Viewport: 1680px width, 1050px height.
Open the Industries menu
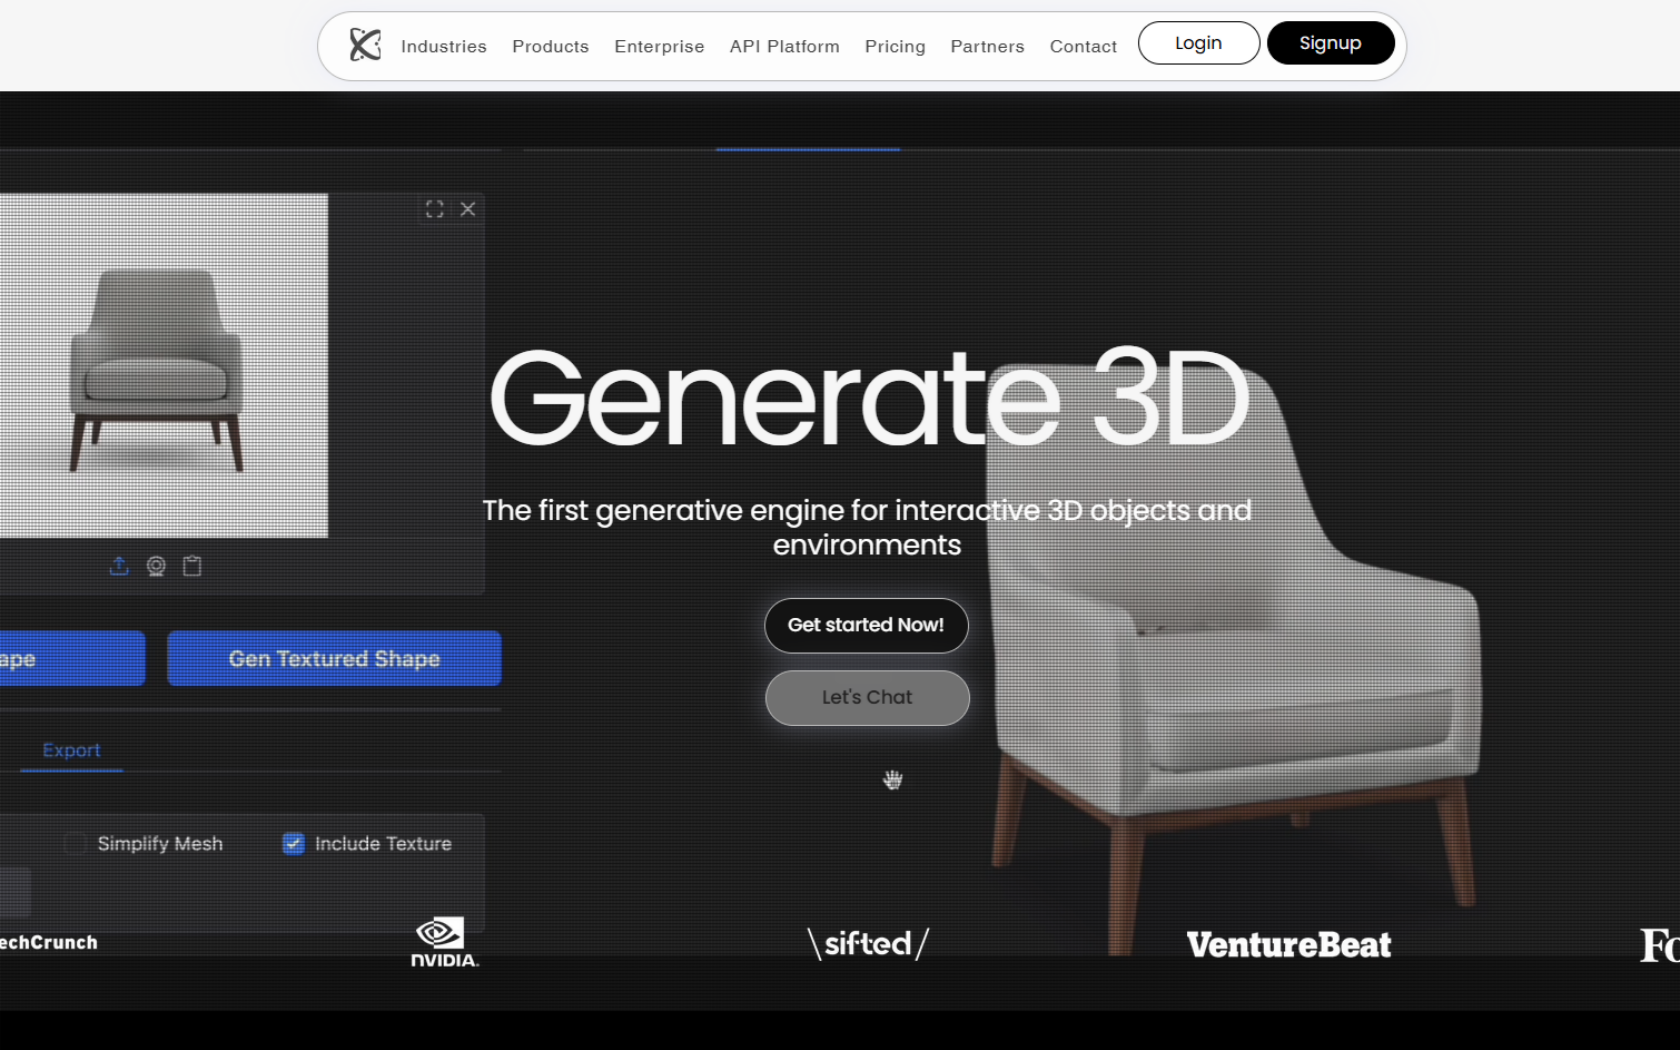[443, 46]
